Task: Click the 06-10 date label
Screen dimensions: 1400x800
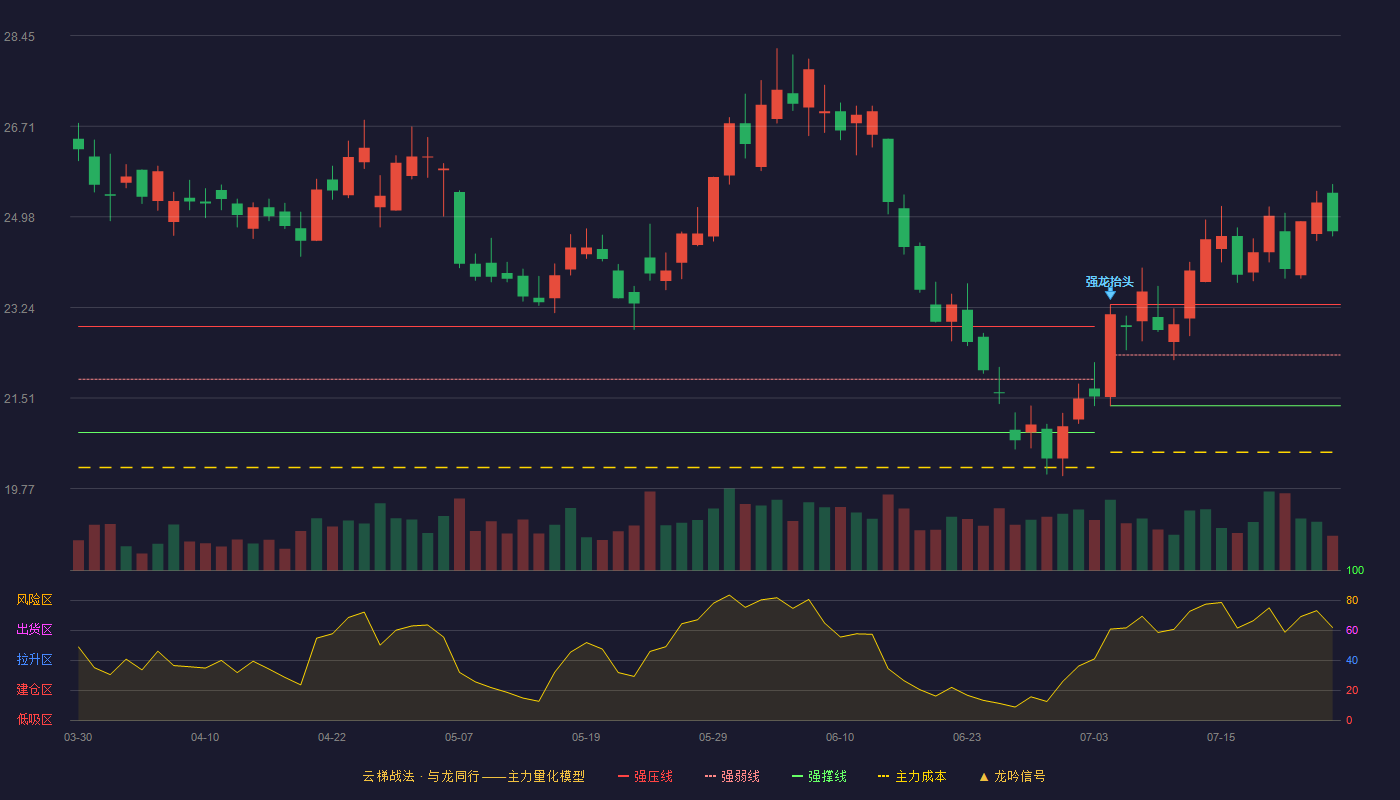Action: click(x=840, y=737)
